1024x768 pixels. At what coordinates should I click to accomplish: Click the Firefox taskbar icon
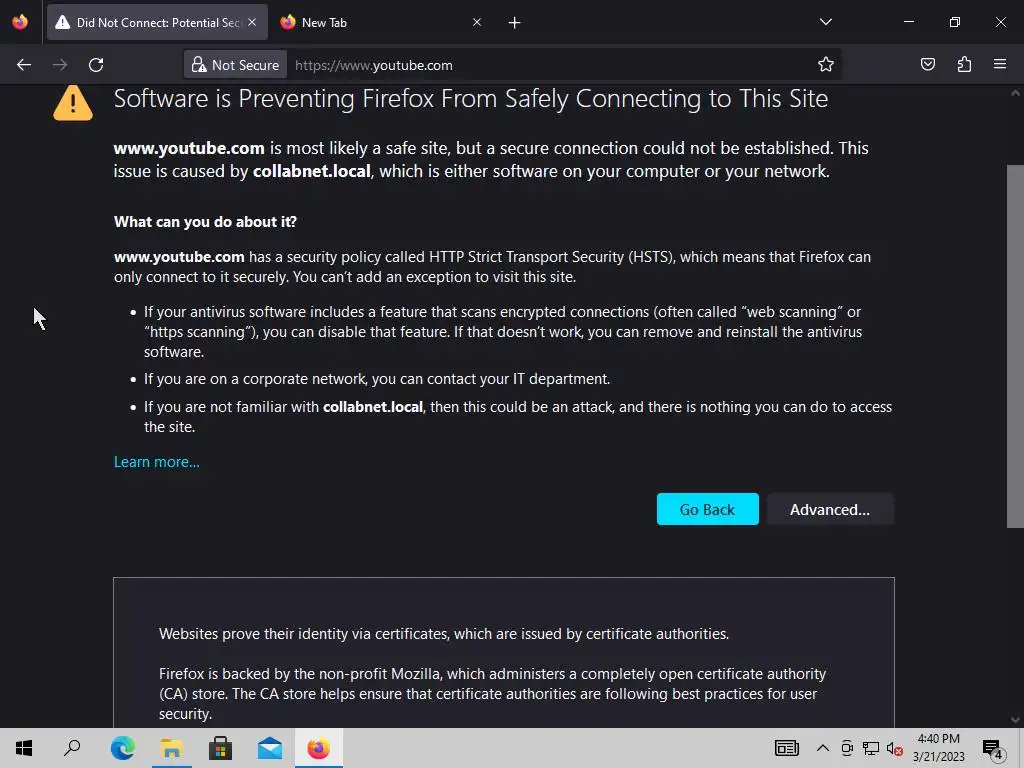(319, 748)
